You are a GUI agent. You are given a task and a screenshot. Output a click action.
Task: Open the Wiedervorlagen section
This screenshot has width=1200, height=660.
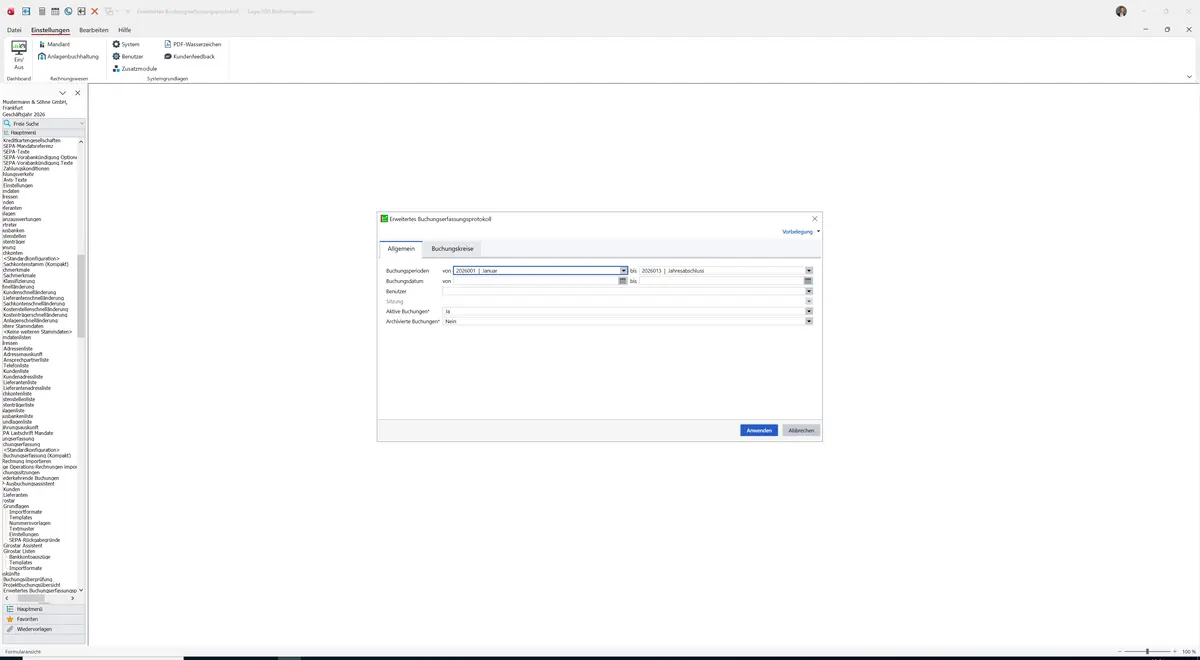[x=44, y=629]
